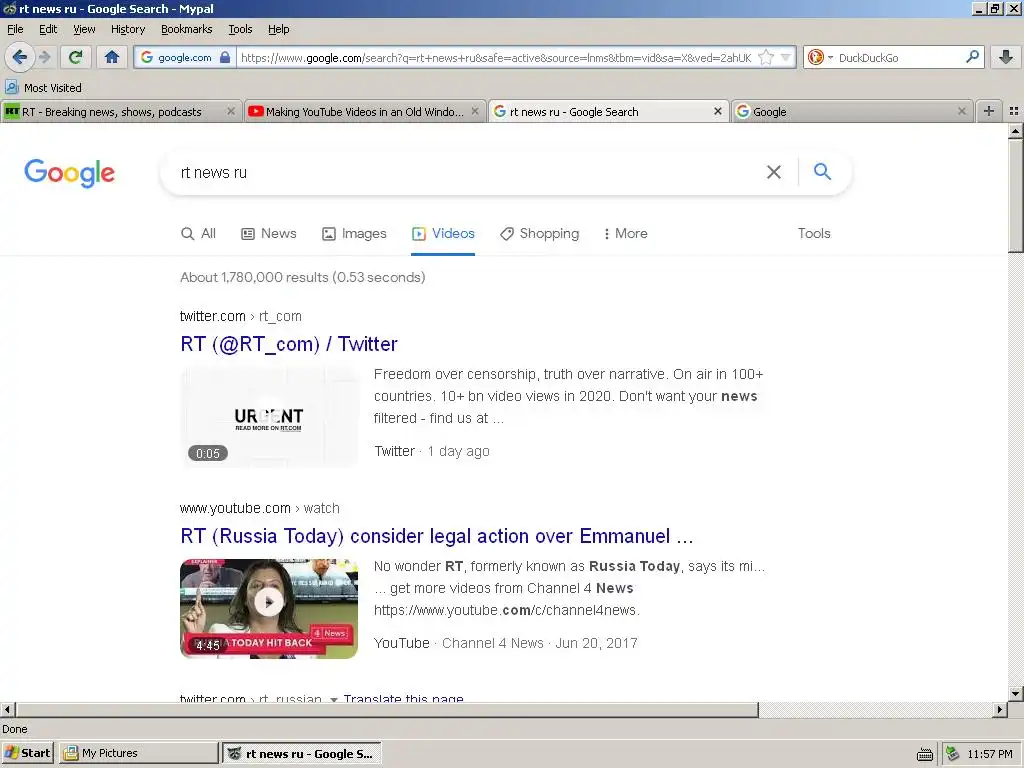
Task: Switch to News results
Action: point(268,234)
